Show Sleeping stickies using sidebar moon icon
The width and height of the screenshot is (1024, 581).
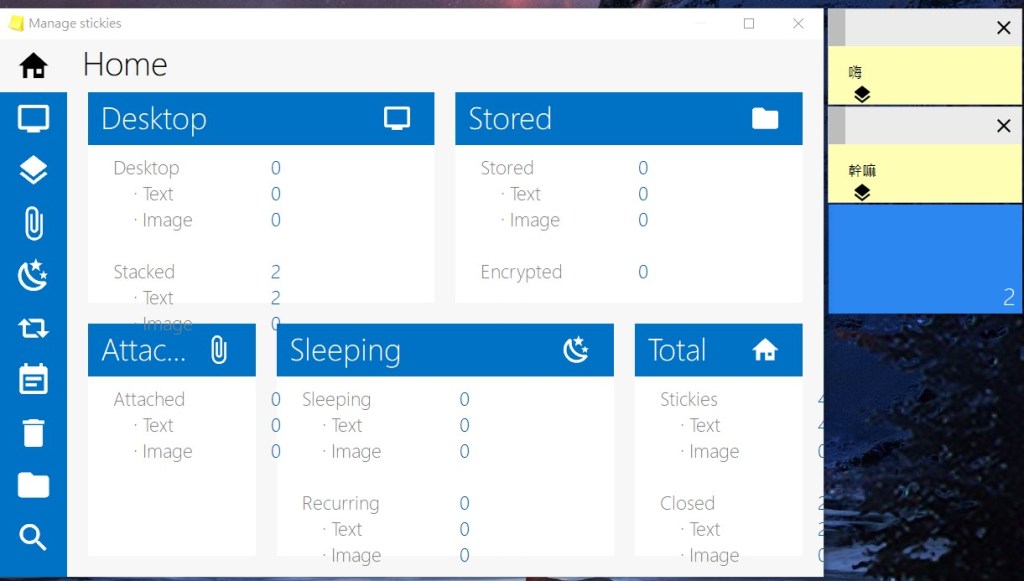[33, 275]
